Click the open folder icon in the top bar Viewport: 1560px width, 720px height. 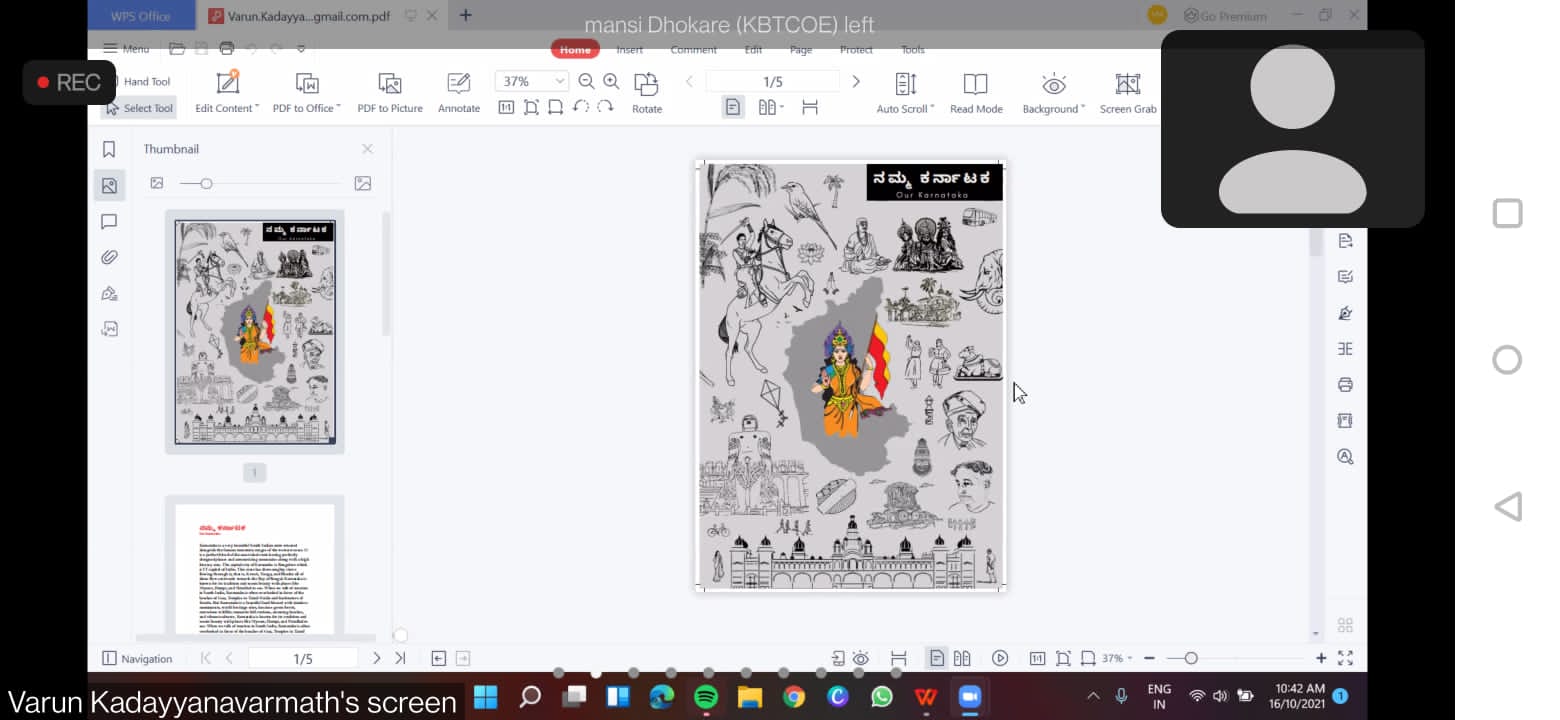177,48
